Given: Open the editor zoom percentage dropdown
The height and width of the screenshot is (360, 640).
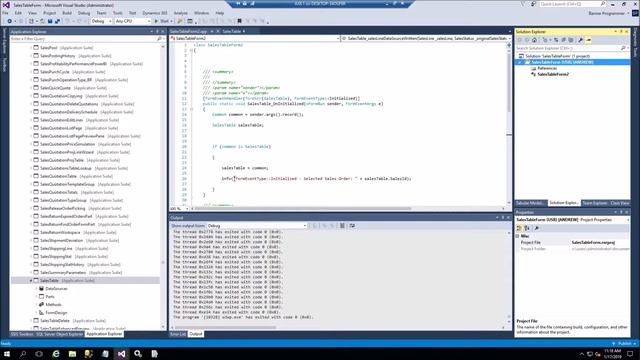Looking at the screenshot, I should (x=179, y=209).
